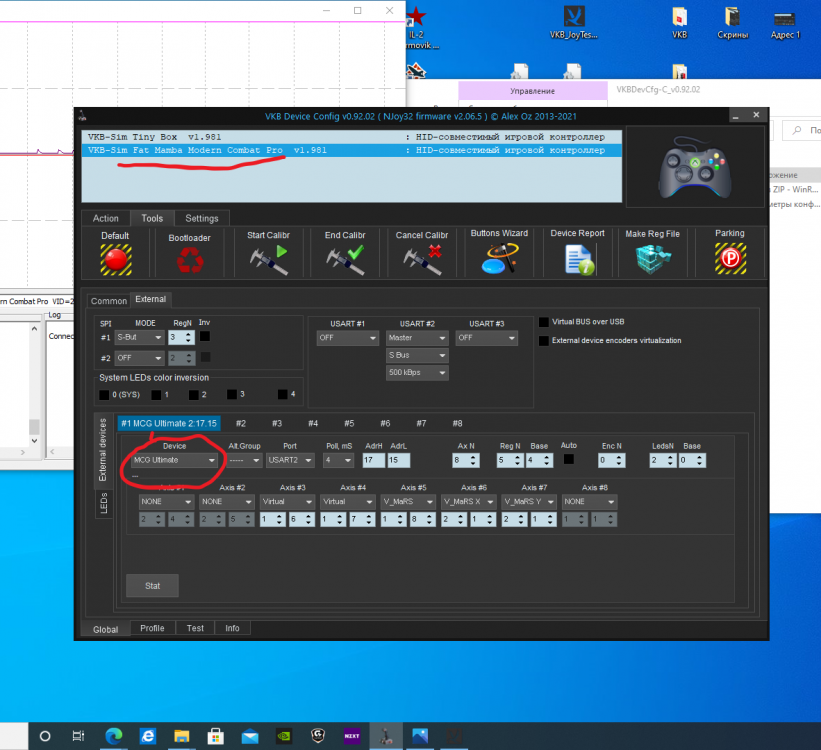Open Mail app from taskbar
Viewport: 821px width, 750px height.
click(x=250, y=736)
